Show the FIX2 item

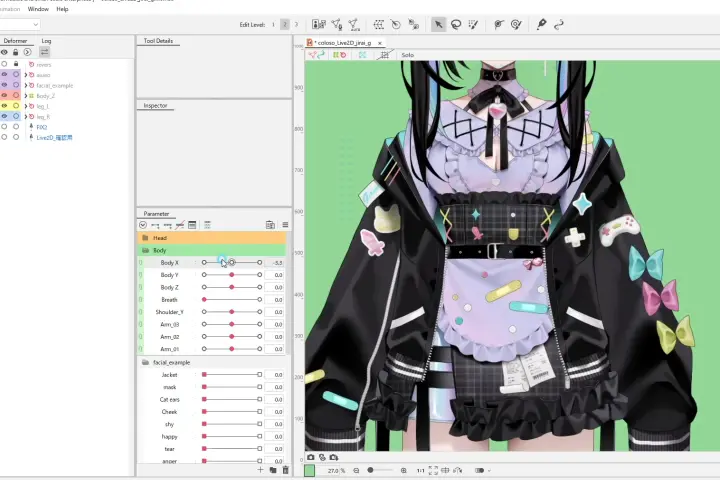pyautogui.click(x=4, y=126)
